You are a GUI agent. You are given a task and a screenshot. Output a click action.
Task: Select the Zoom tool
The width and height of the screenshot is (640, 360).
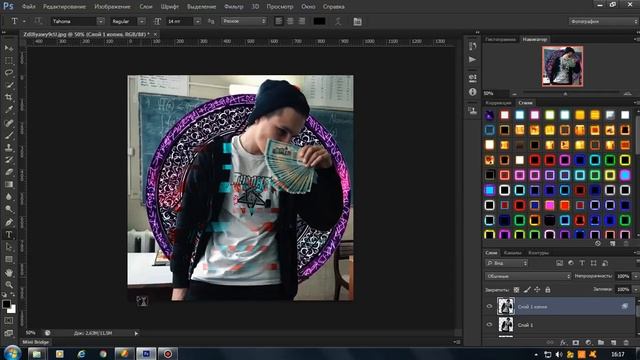click(9, 284)
